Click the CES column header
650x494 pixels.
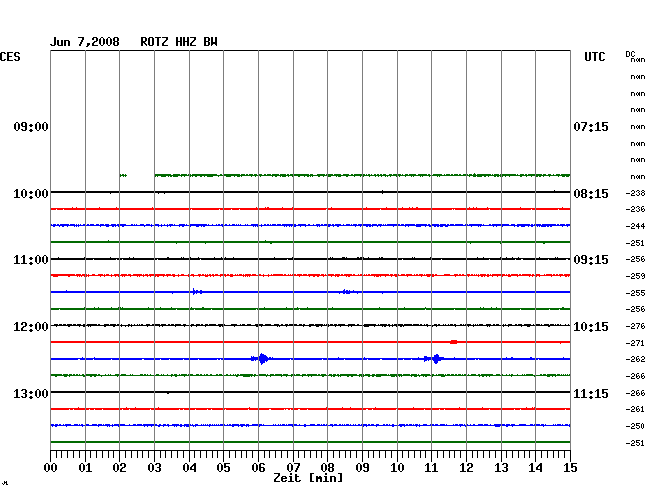(10, 57)
